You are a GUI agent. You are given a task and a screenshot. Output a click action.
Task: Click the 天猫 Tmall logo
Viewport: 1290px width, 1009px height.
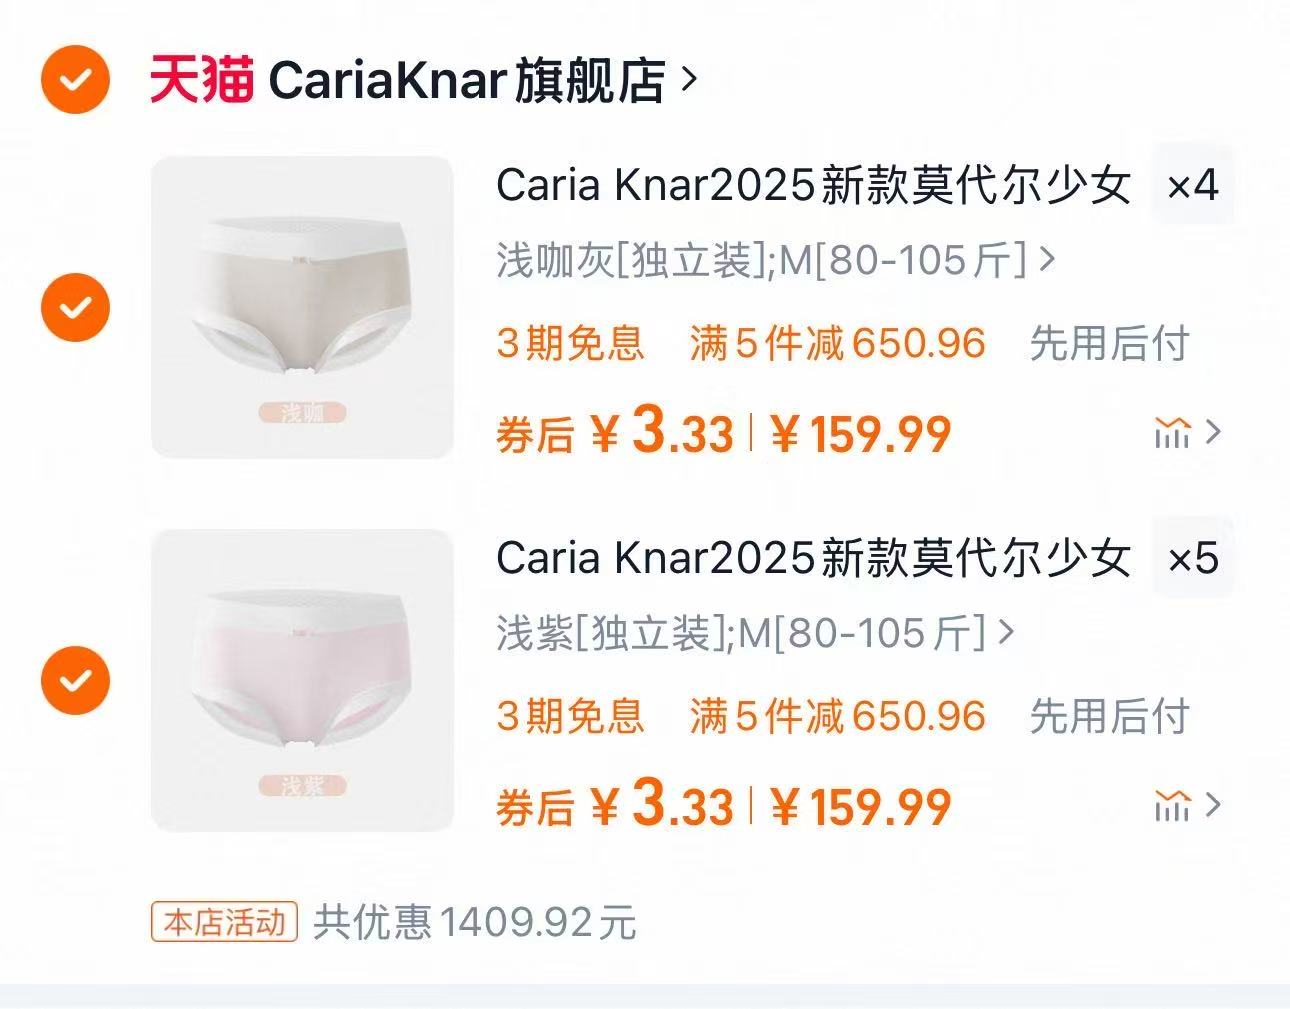(x=202, y=80)
